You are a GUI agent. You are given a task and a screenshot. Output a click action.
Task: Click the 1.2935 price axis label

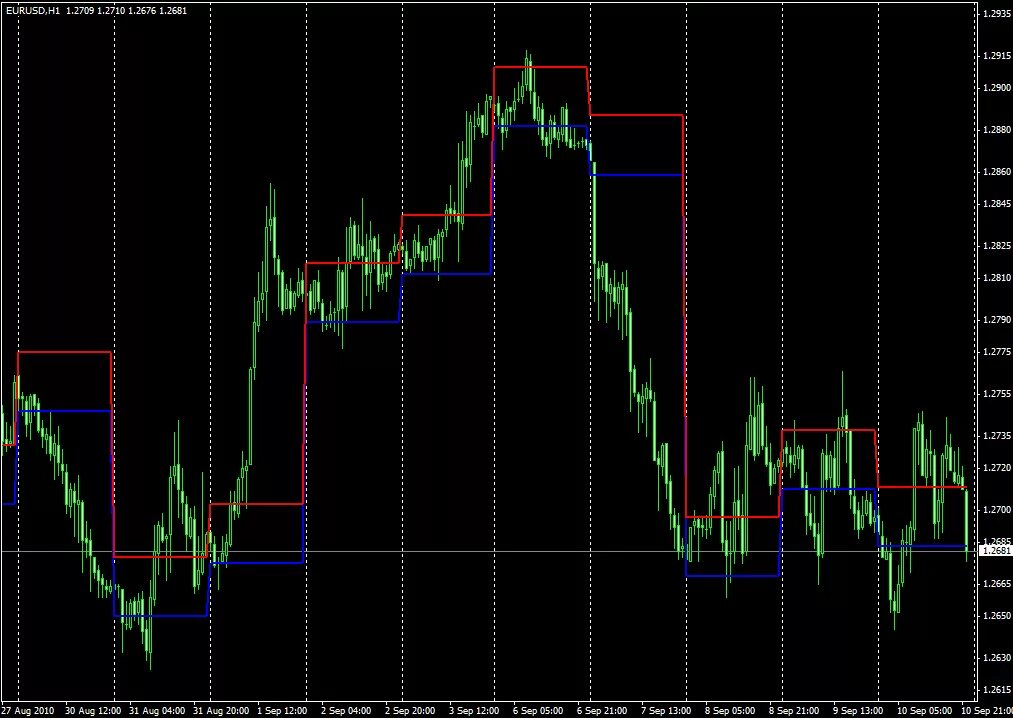click(x=997, y=14)
